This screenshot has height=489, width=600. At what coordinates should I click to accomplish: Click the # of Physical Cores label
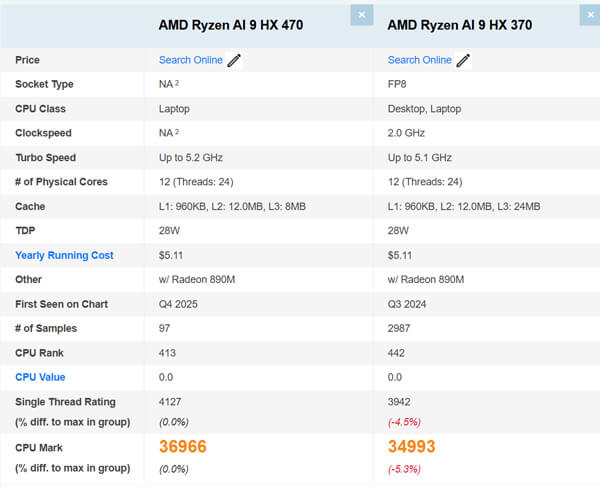[61, 182]
